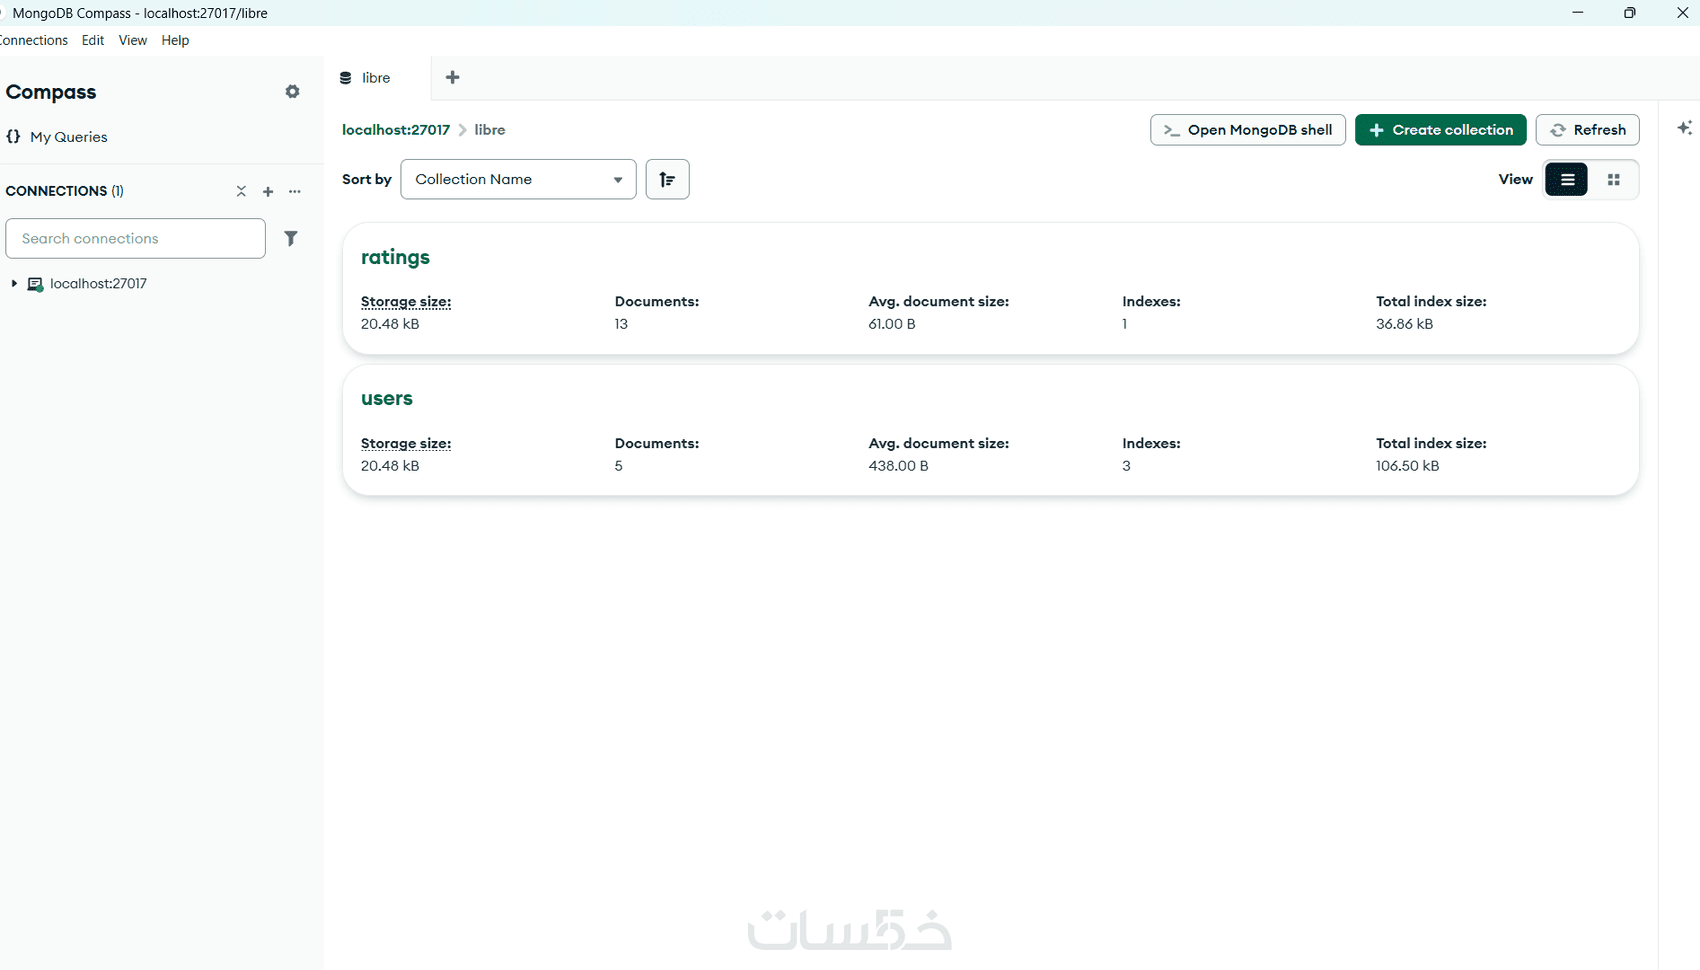This screenshot has width=1700, height=970.
Task: Switch to list view
Action: click(x=1567, y=180)
